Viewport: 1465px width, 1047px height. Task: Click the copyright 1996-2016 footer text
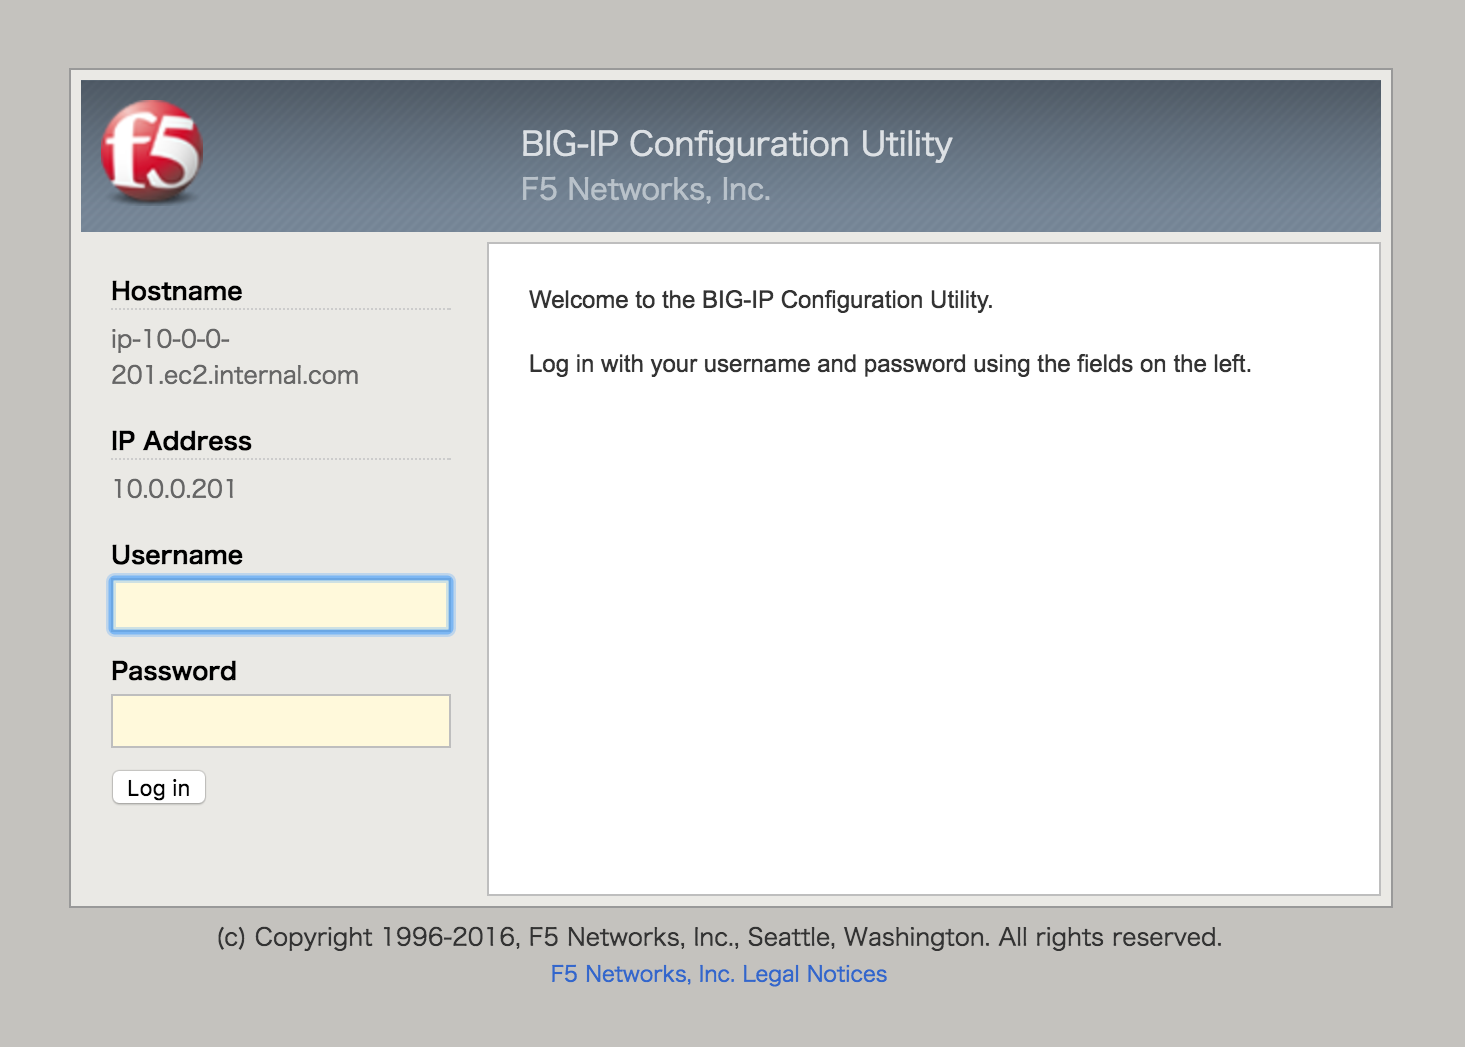click(719, 937)
